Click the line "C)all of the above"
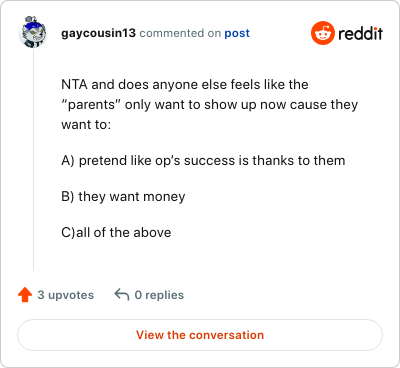400x368 pixels. (x=116, y=232)
